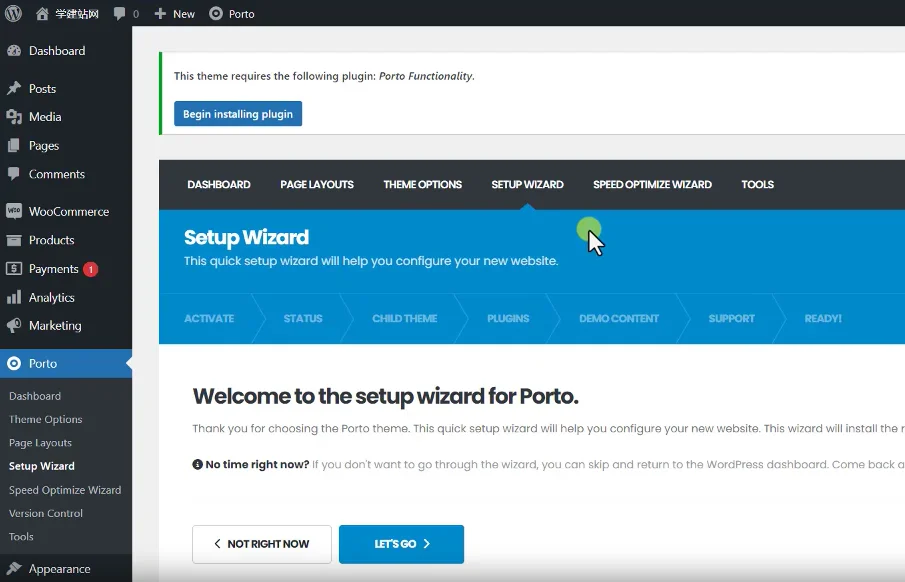The width and height of the screenshot is (905, 582).
Task: Click the LET'S GO button
Action: point(401,544)
